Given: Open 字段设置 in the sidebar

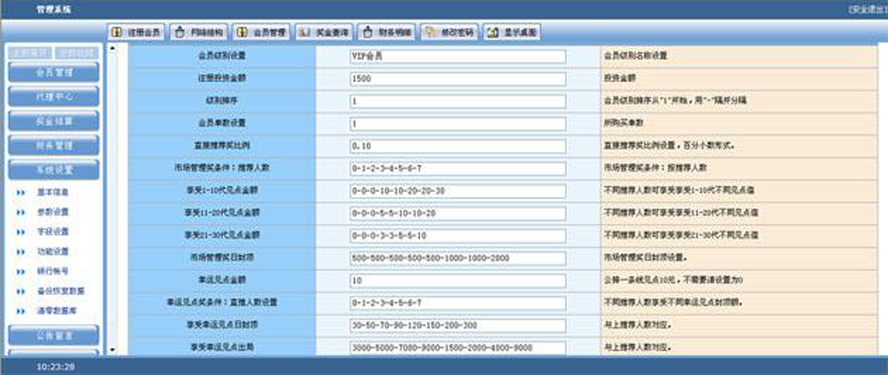Looking at the screenshot, I should [x=53, y=232].
